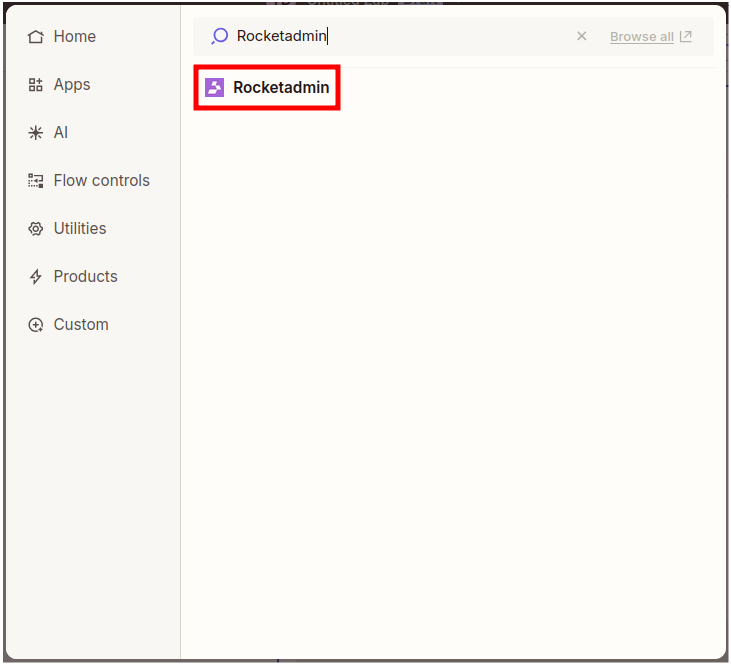Click the Utilities gear icon
Screen dimensions: 731x664
coord(35,228)
